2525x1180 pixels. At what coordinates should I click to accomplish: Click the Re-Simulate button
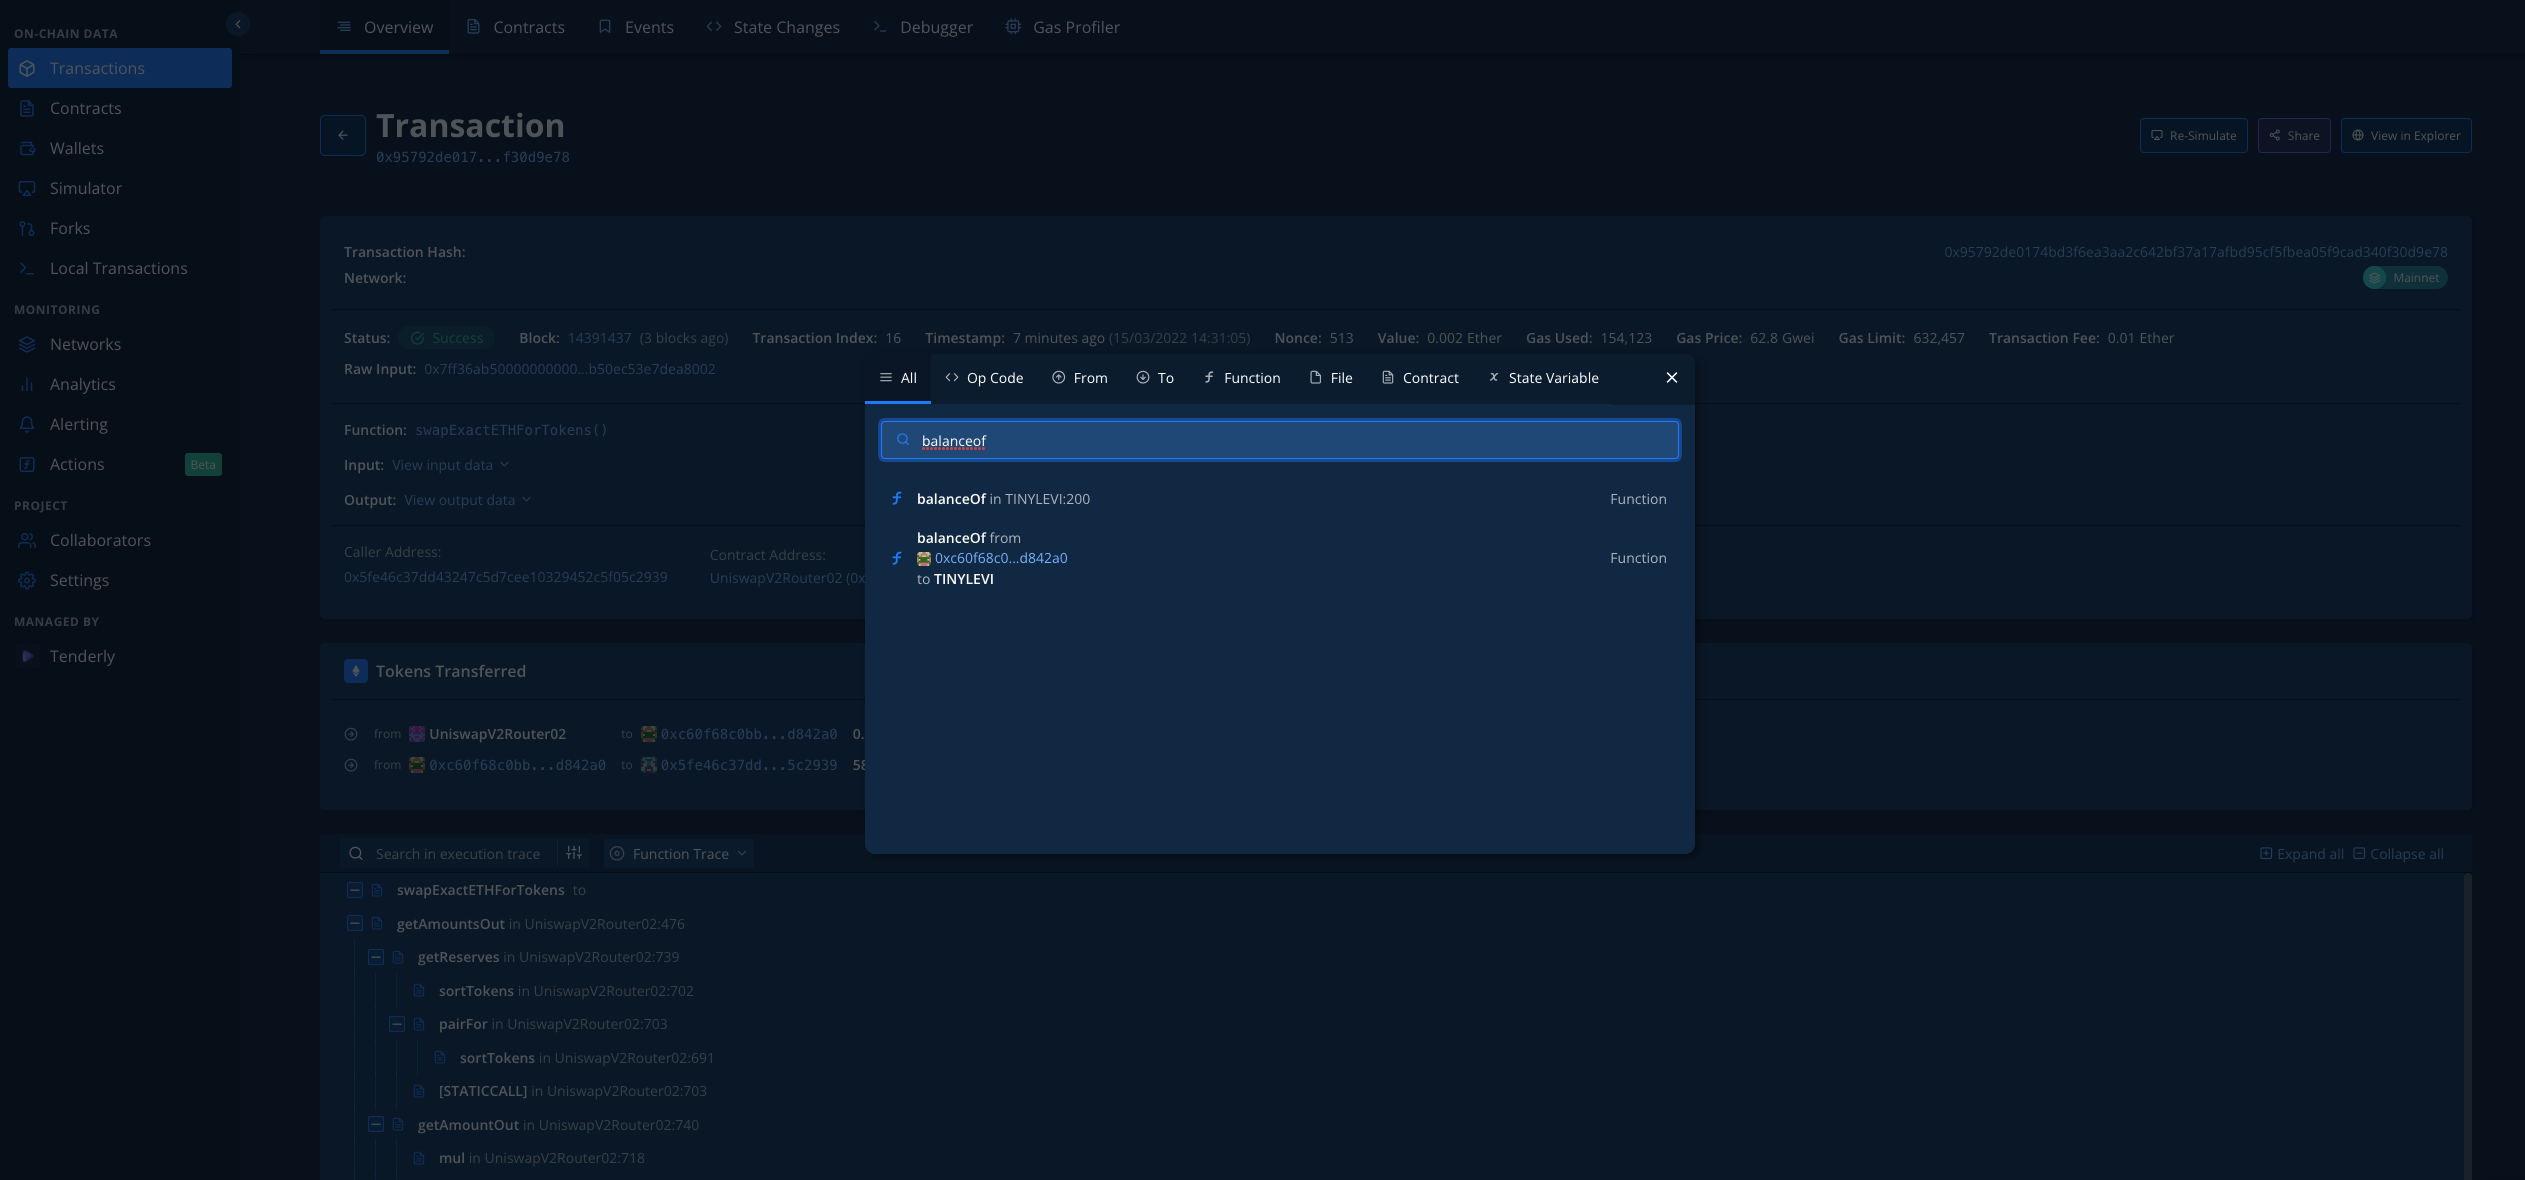(x=2193, y=136)
